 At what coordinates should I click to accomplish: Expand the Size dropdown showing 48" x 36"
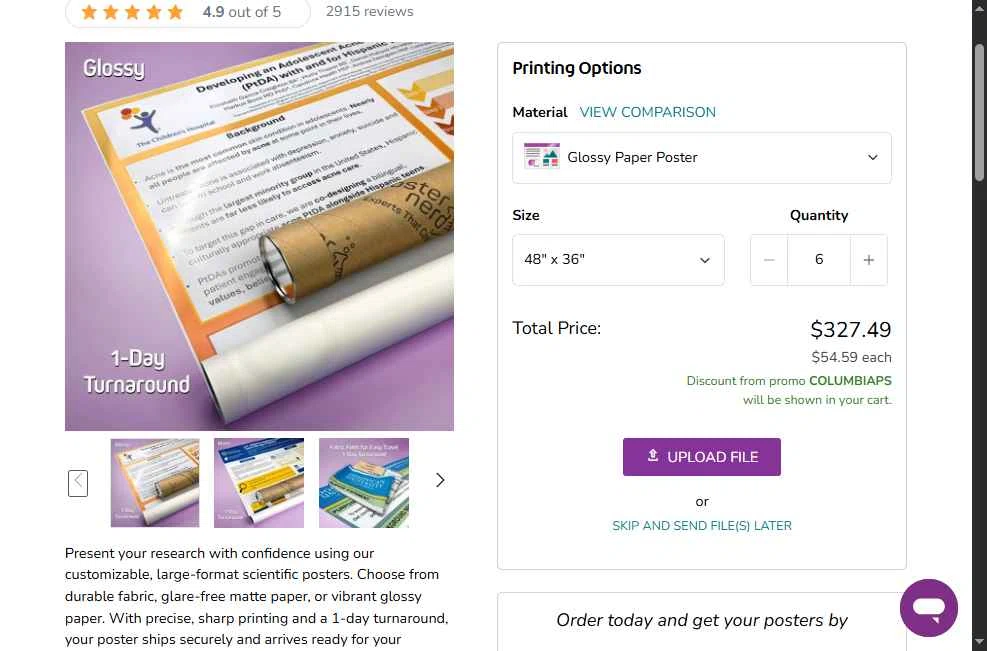[x=618, y=260]
